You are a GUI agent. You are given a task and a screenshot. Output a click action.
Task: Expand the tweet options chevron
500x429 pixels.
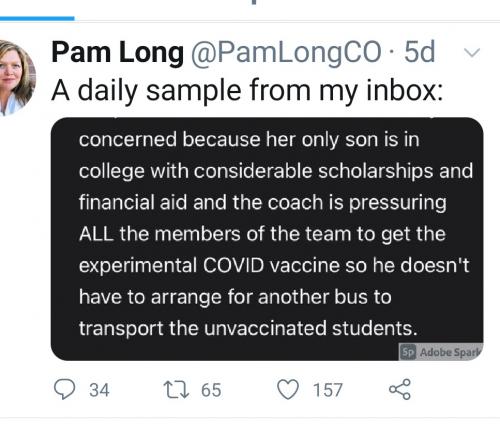pos(472,53)
